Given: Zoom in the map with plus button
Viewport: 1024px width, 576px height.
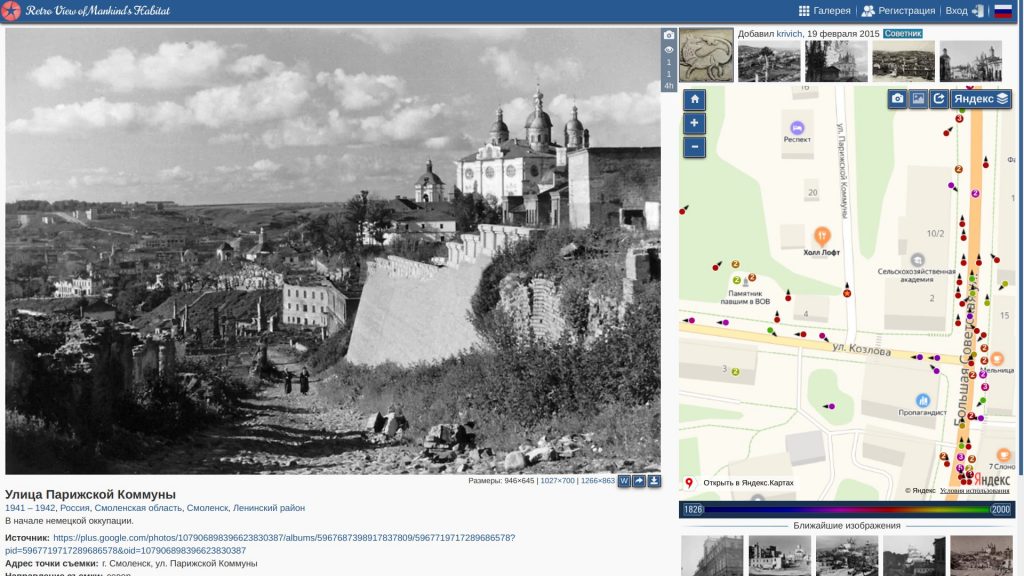Looking at the screenshot, I should pyautogui.click(x=694, y=124).
